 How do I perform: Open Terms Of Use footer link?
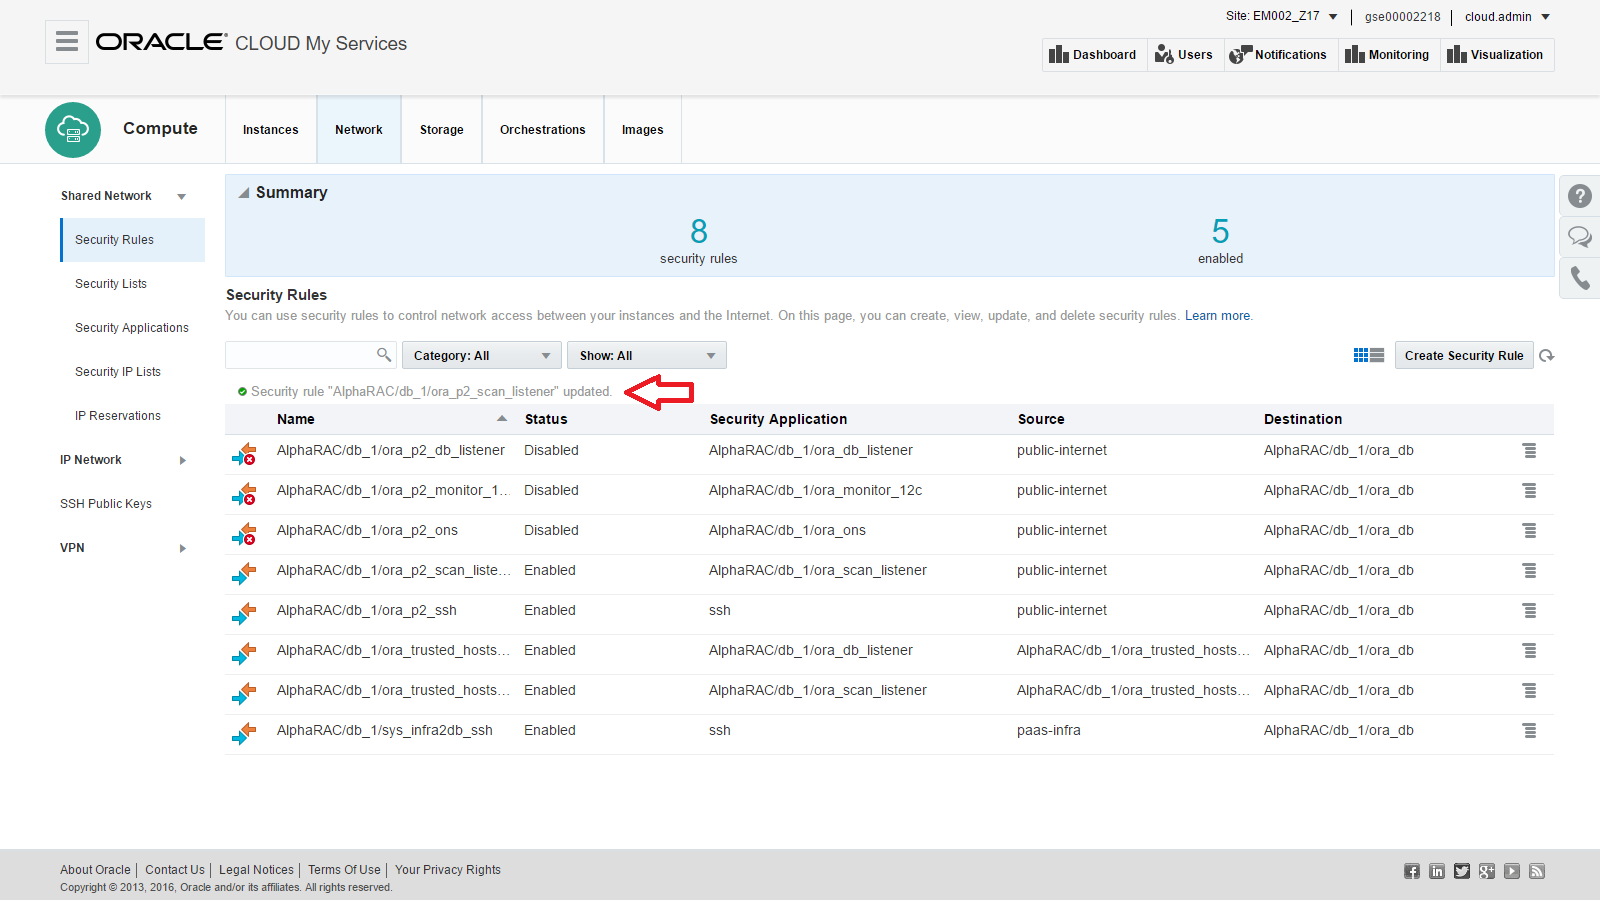coord(344,870)
